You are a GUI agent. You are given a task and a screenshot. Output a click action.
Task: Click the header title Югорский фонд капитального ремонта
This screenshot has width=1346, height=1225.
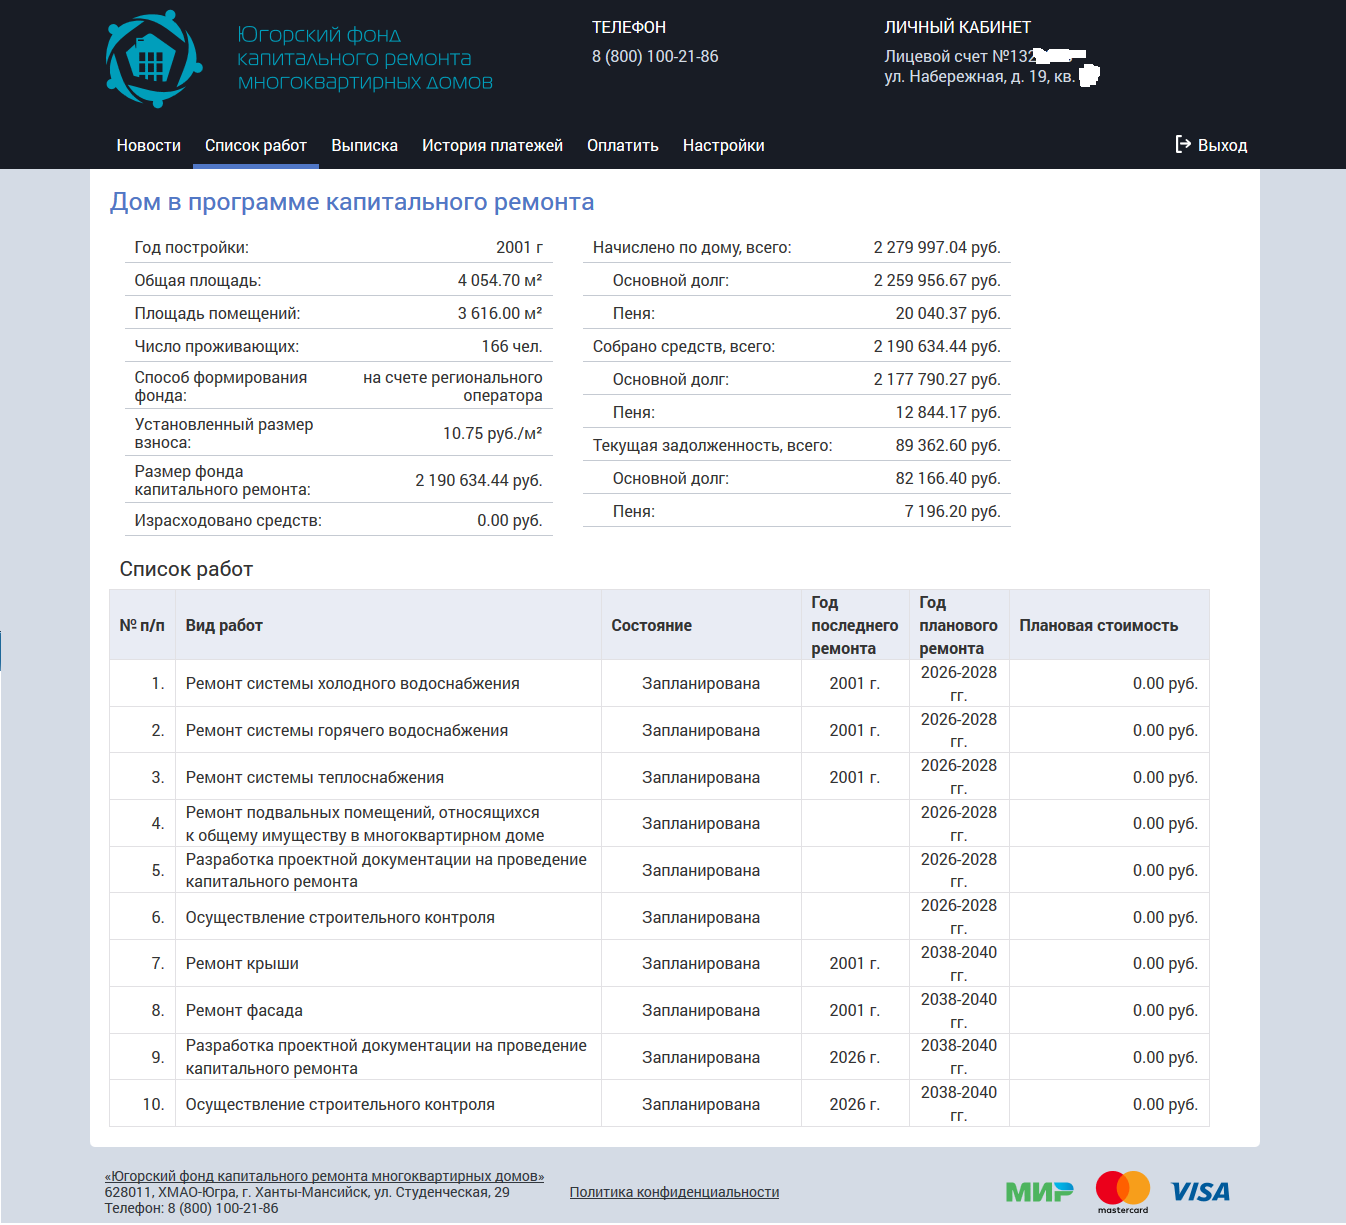365,59
